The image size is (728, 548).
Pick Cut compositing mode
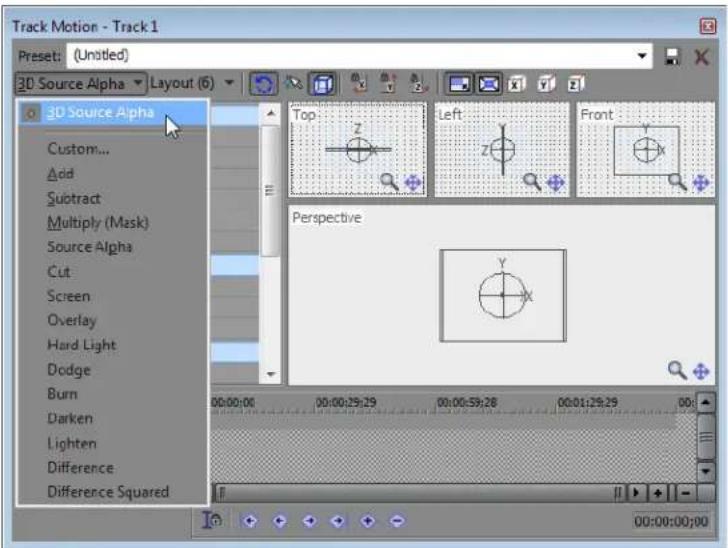58,271
